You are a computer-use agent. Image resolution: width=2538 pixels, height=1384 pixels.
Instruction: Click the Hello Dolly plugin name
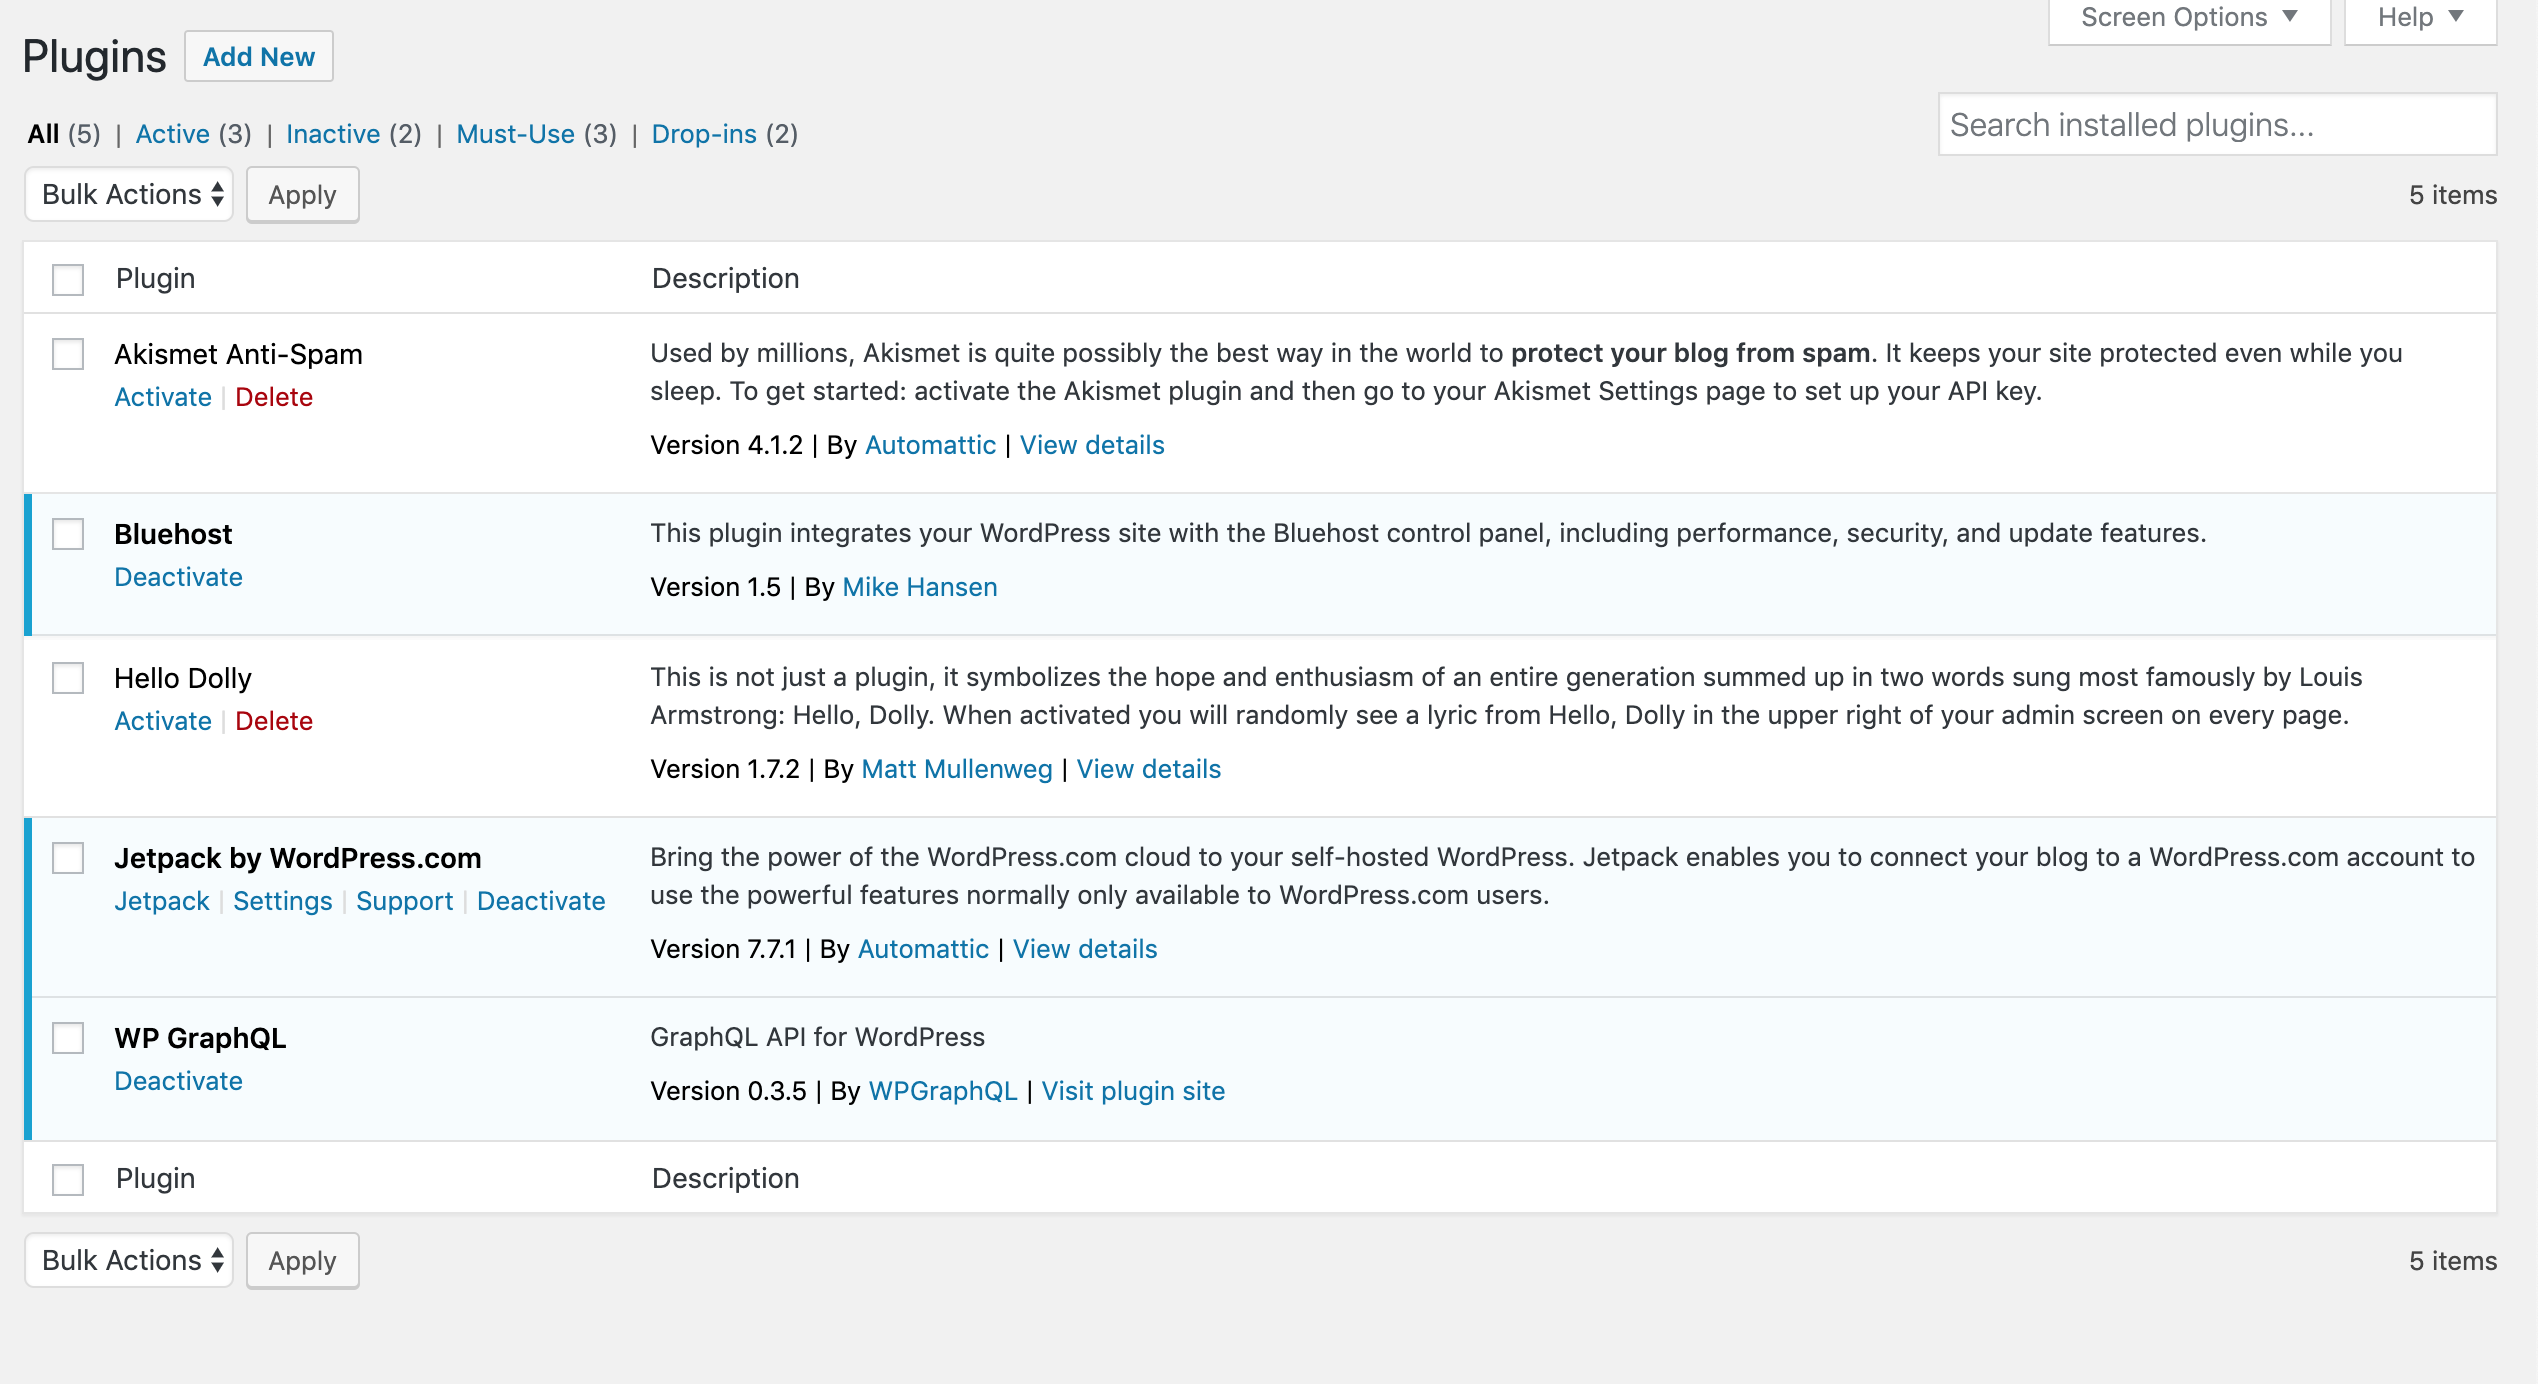coord(183,678)
